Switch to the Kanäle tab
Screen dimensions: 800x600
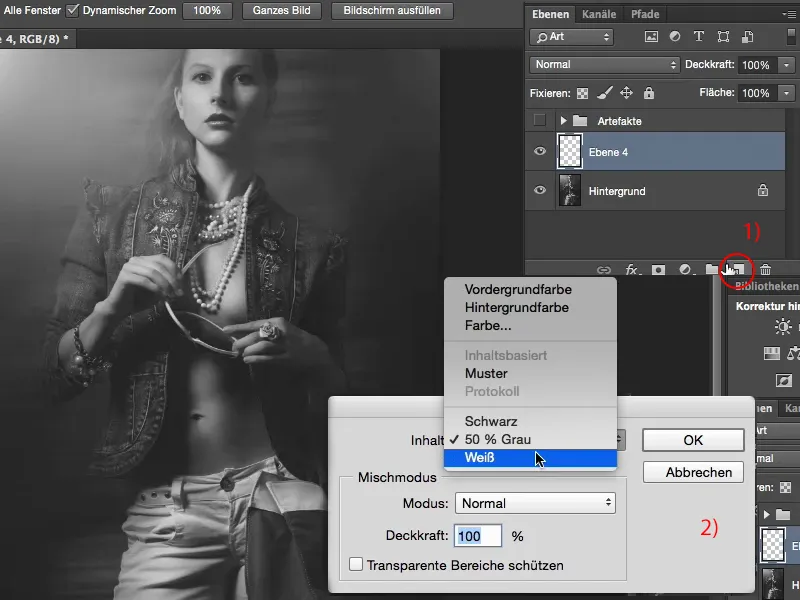click(599, 14)
